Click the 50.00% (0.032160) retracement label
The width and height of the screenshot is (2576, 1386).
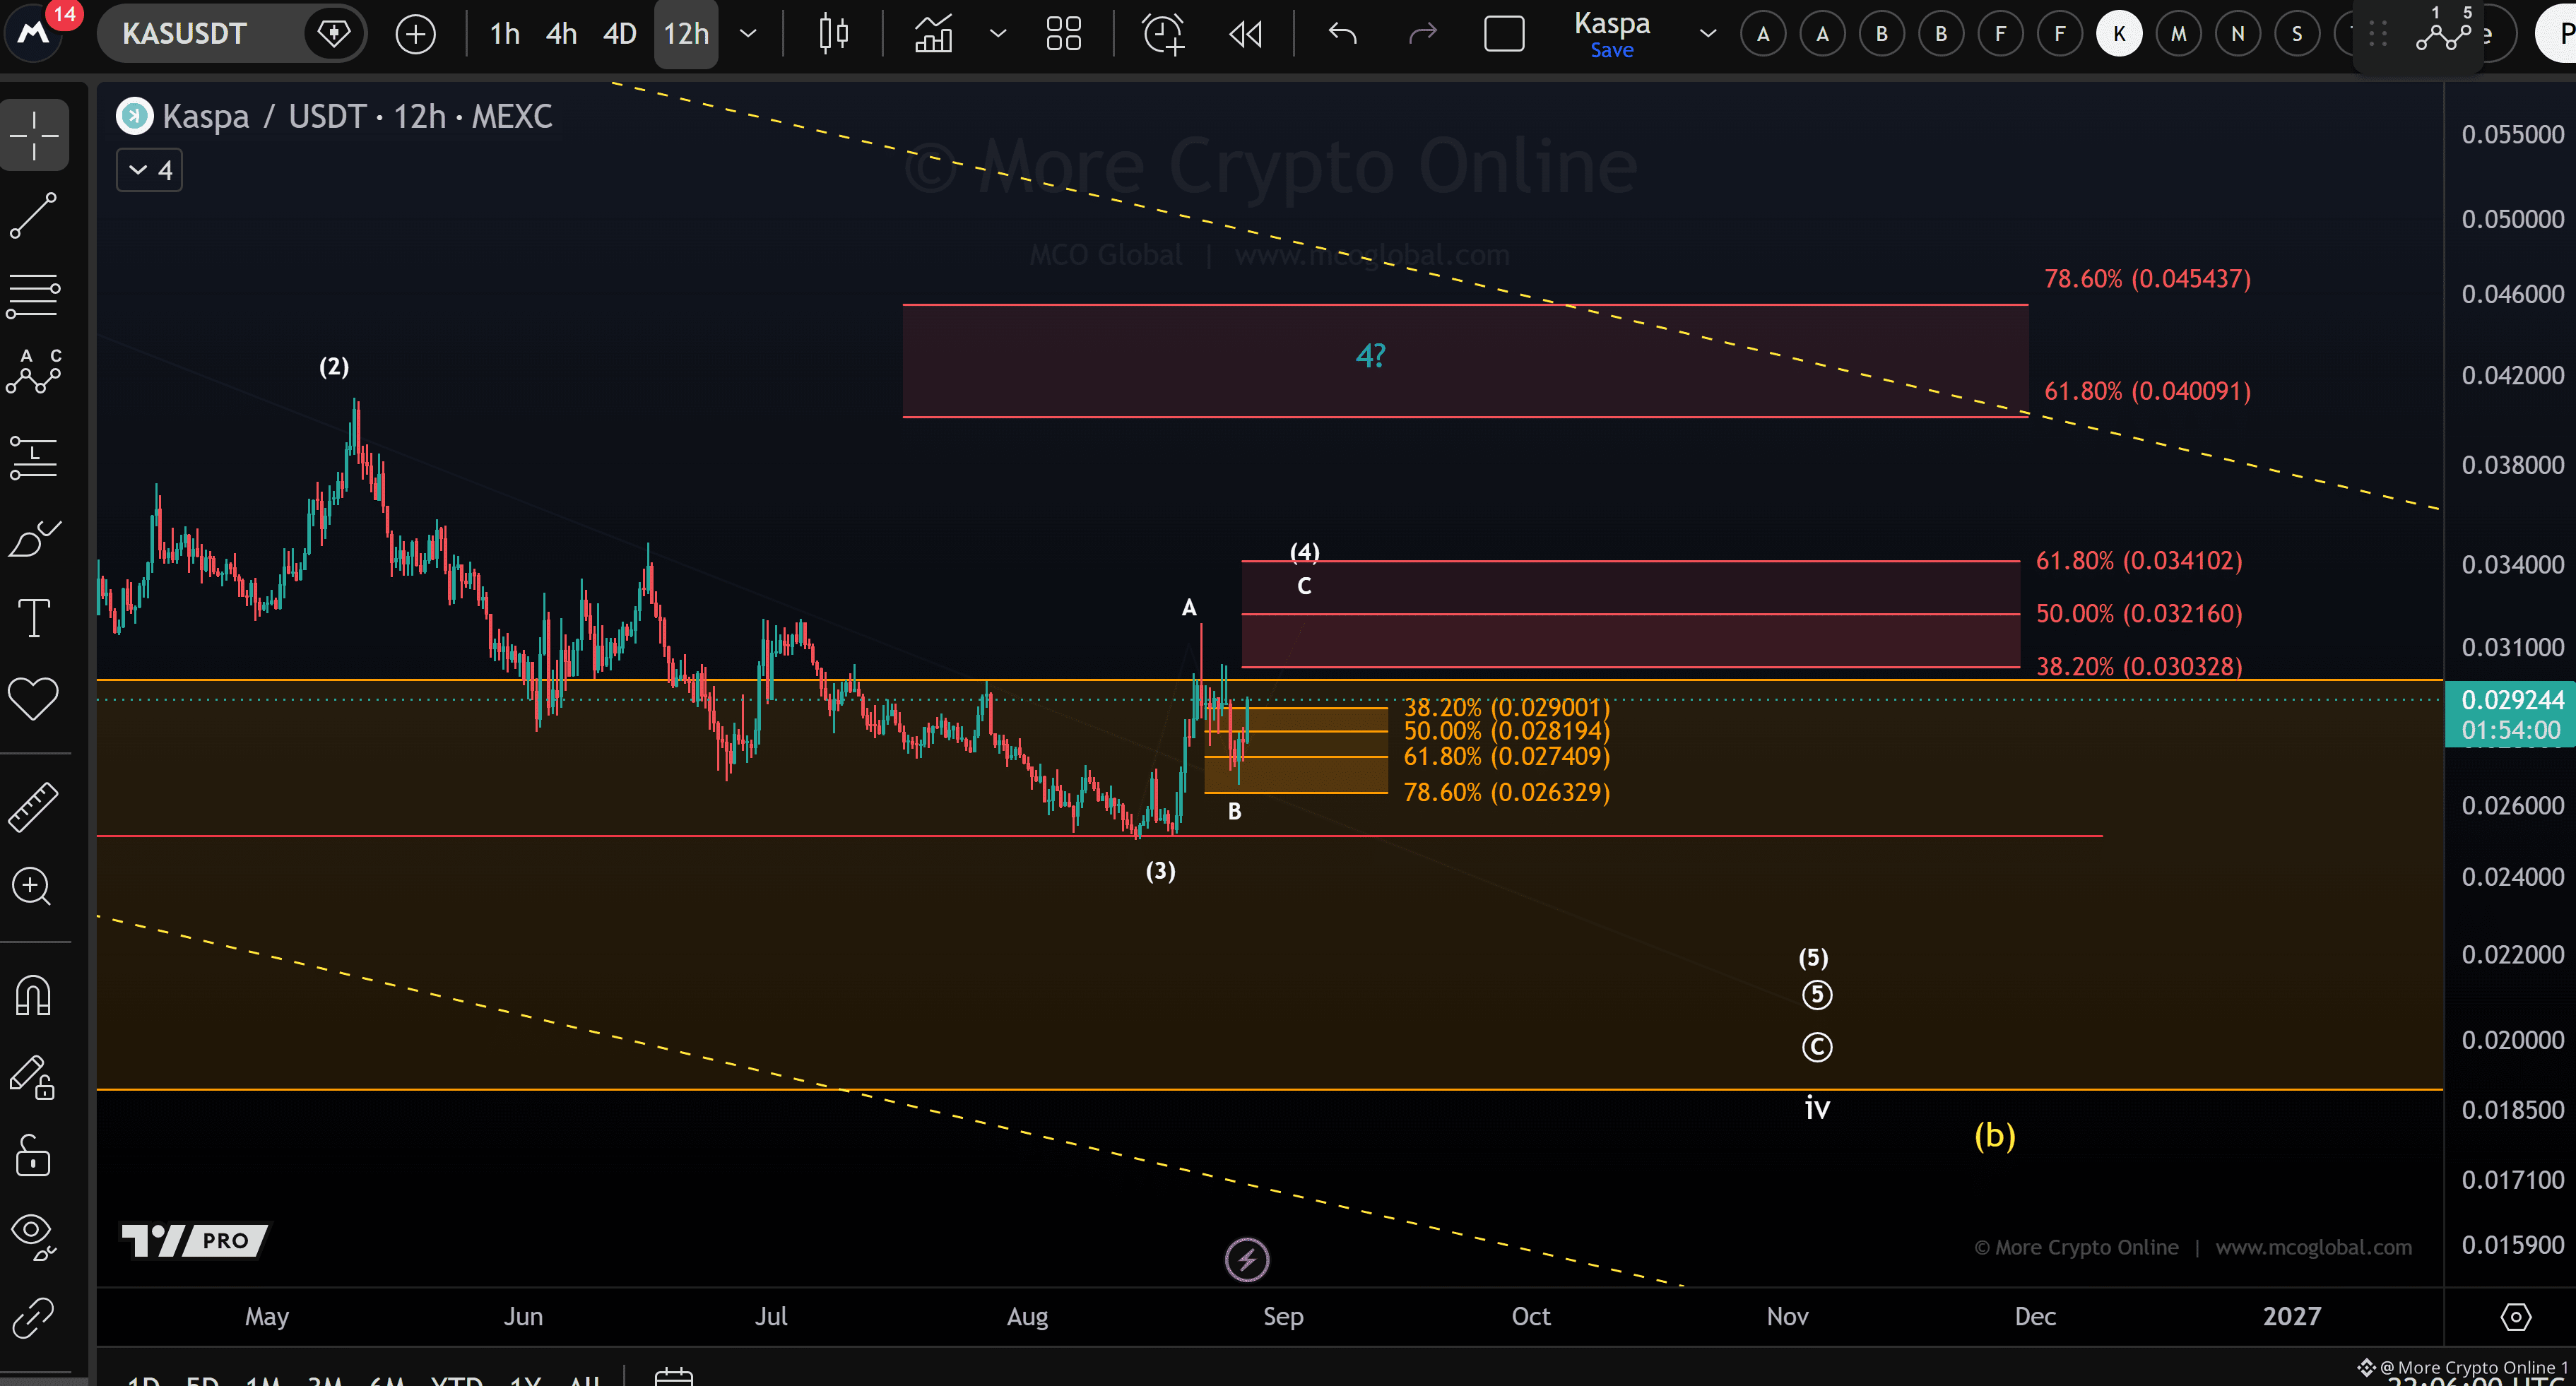pyautogui.click(x=2139, y=614)
